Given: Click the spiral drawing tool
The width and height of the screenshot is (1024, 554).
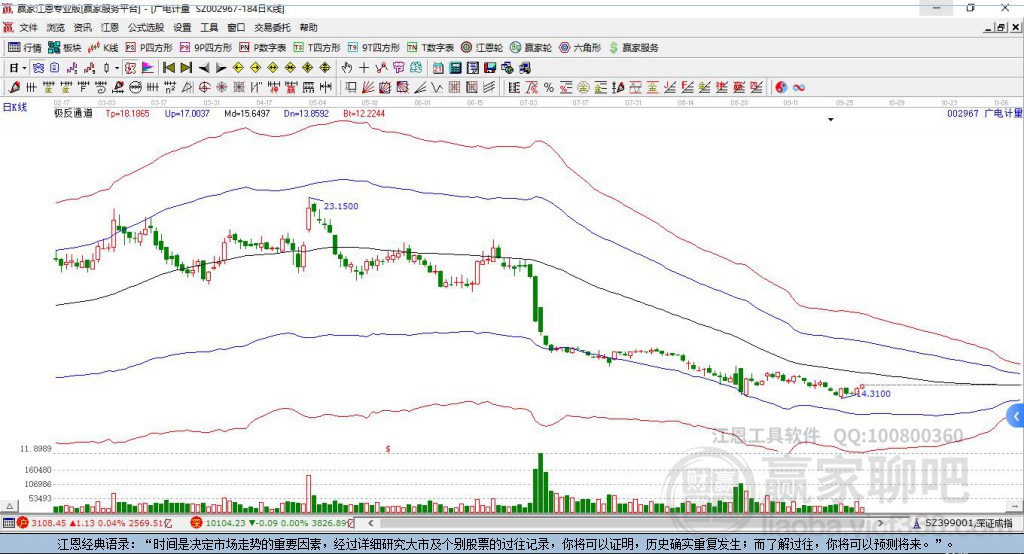Looking at the screenshot, I should (x=101, y=88).
